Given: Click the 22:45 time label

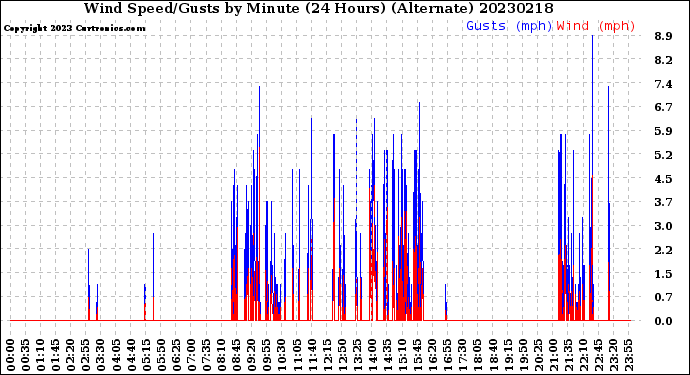Looking at the screenshot, I should coord(598,355).
